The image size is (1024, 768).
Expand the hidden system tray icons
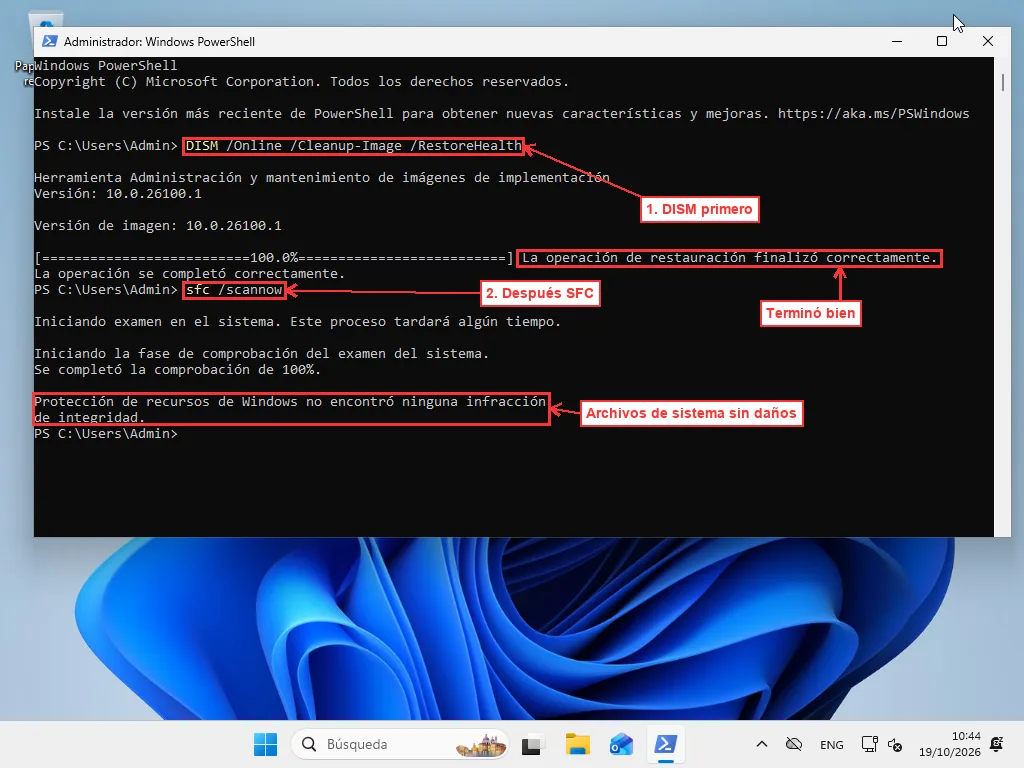[761, 744]
